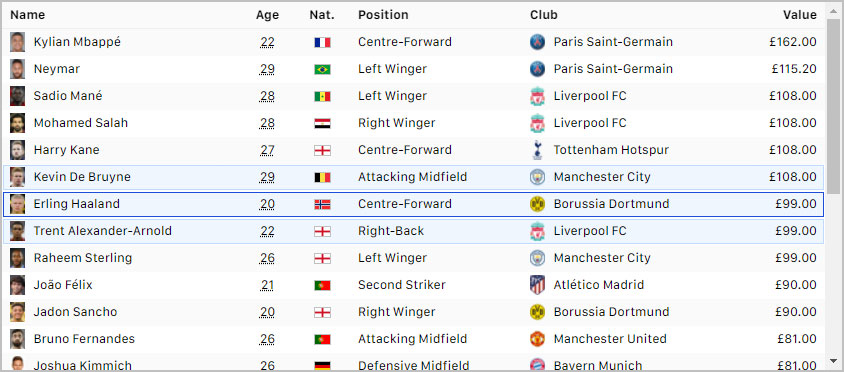Click the Liverpool FC crest beside Sadio Mané
Viewport: 844px width, 372px height.
(537, 96)
